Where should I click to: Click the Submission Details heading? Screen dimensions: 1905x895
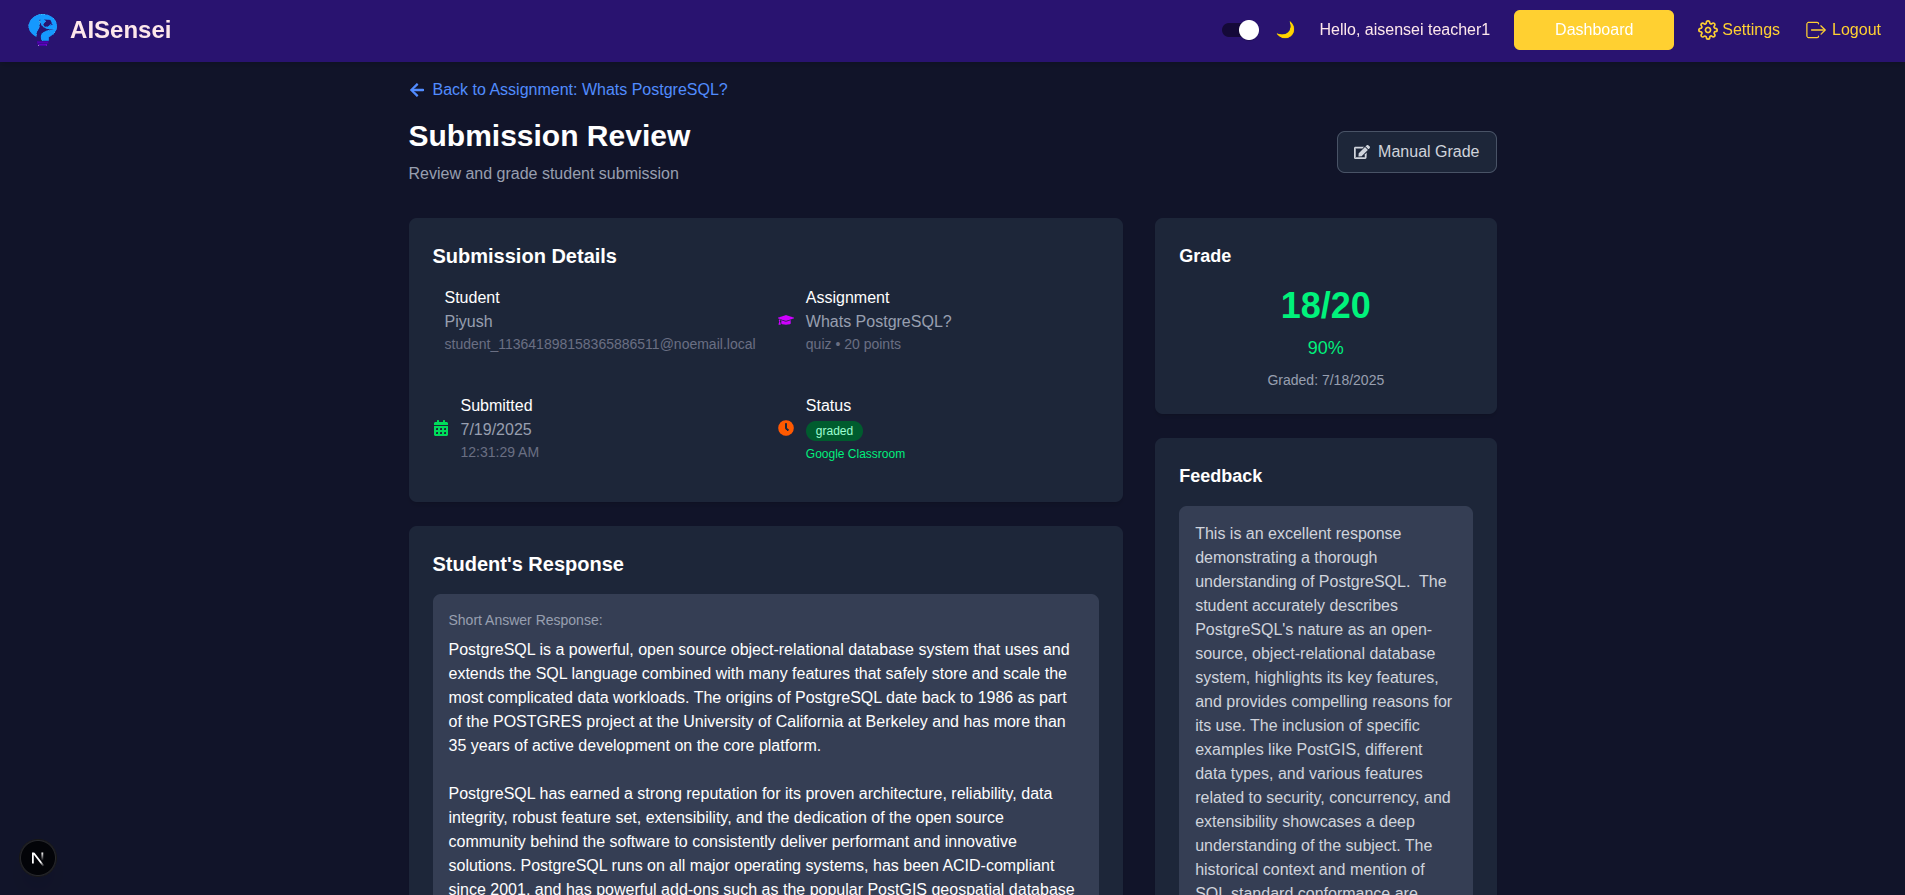(x=524, y=256)
